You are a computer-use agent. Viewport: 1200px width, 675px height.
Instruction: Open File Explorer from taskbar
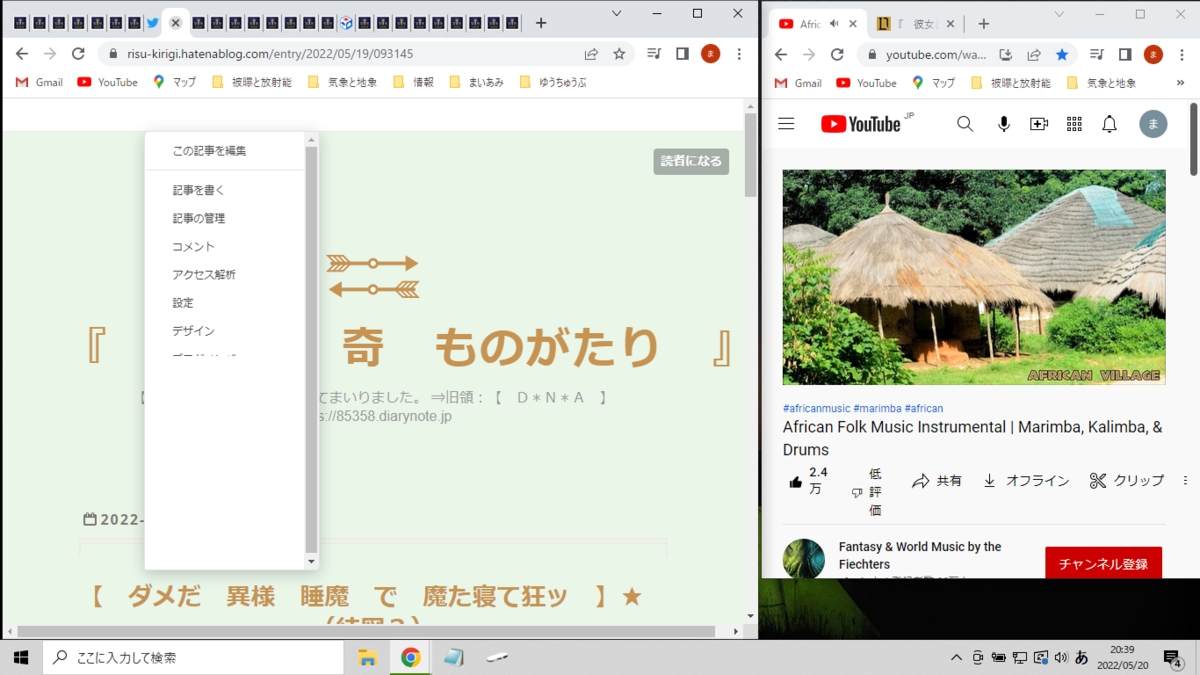point(367,657)
